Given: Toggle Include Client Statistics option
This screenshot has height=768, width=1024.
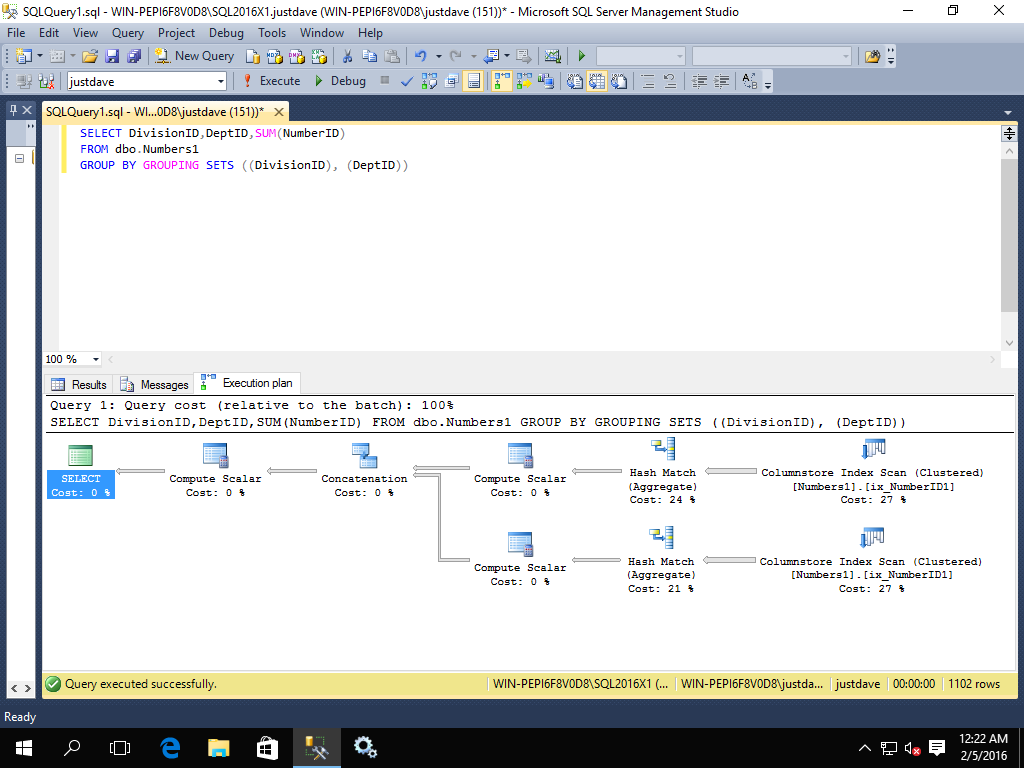Looking at the screenshot, I should pos(545,81).
